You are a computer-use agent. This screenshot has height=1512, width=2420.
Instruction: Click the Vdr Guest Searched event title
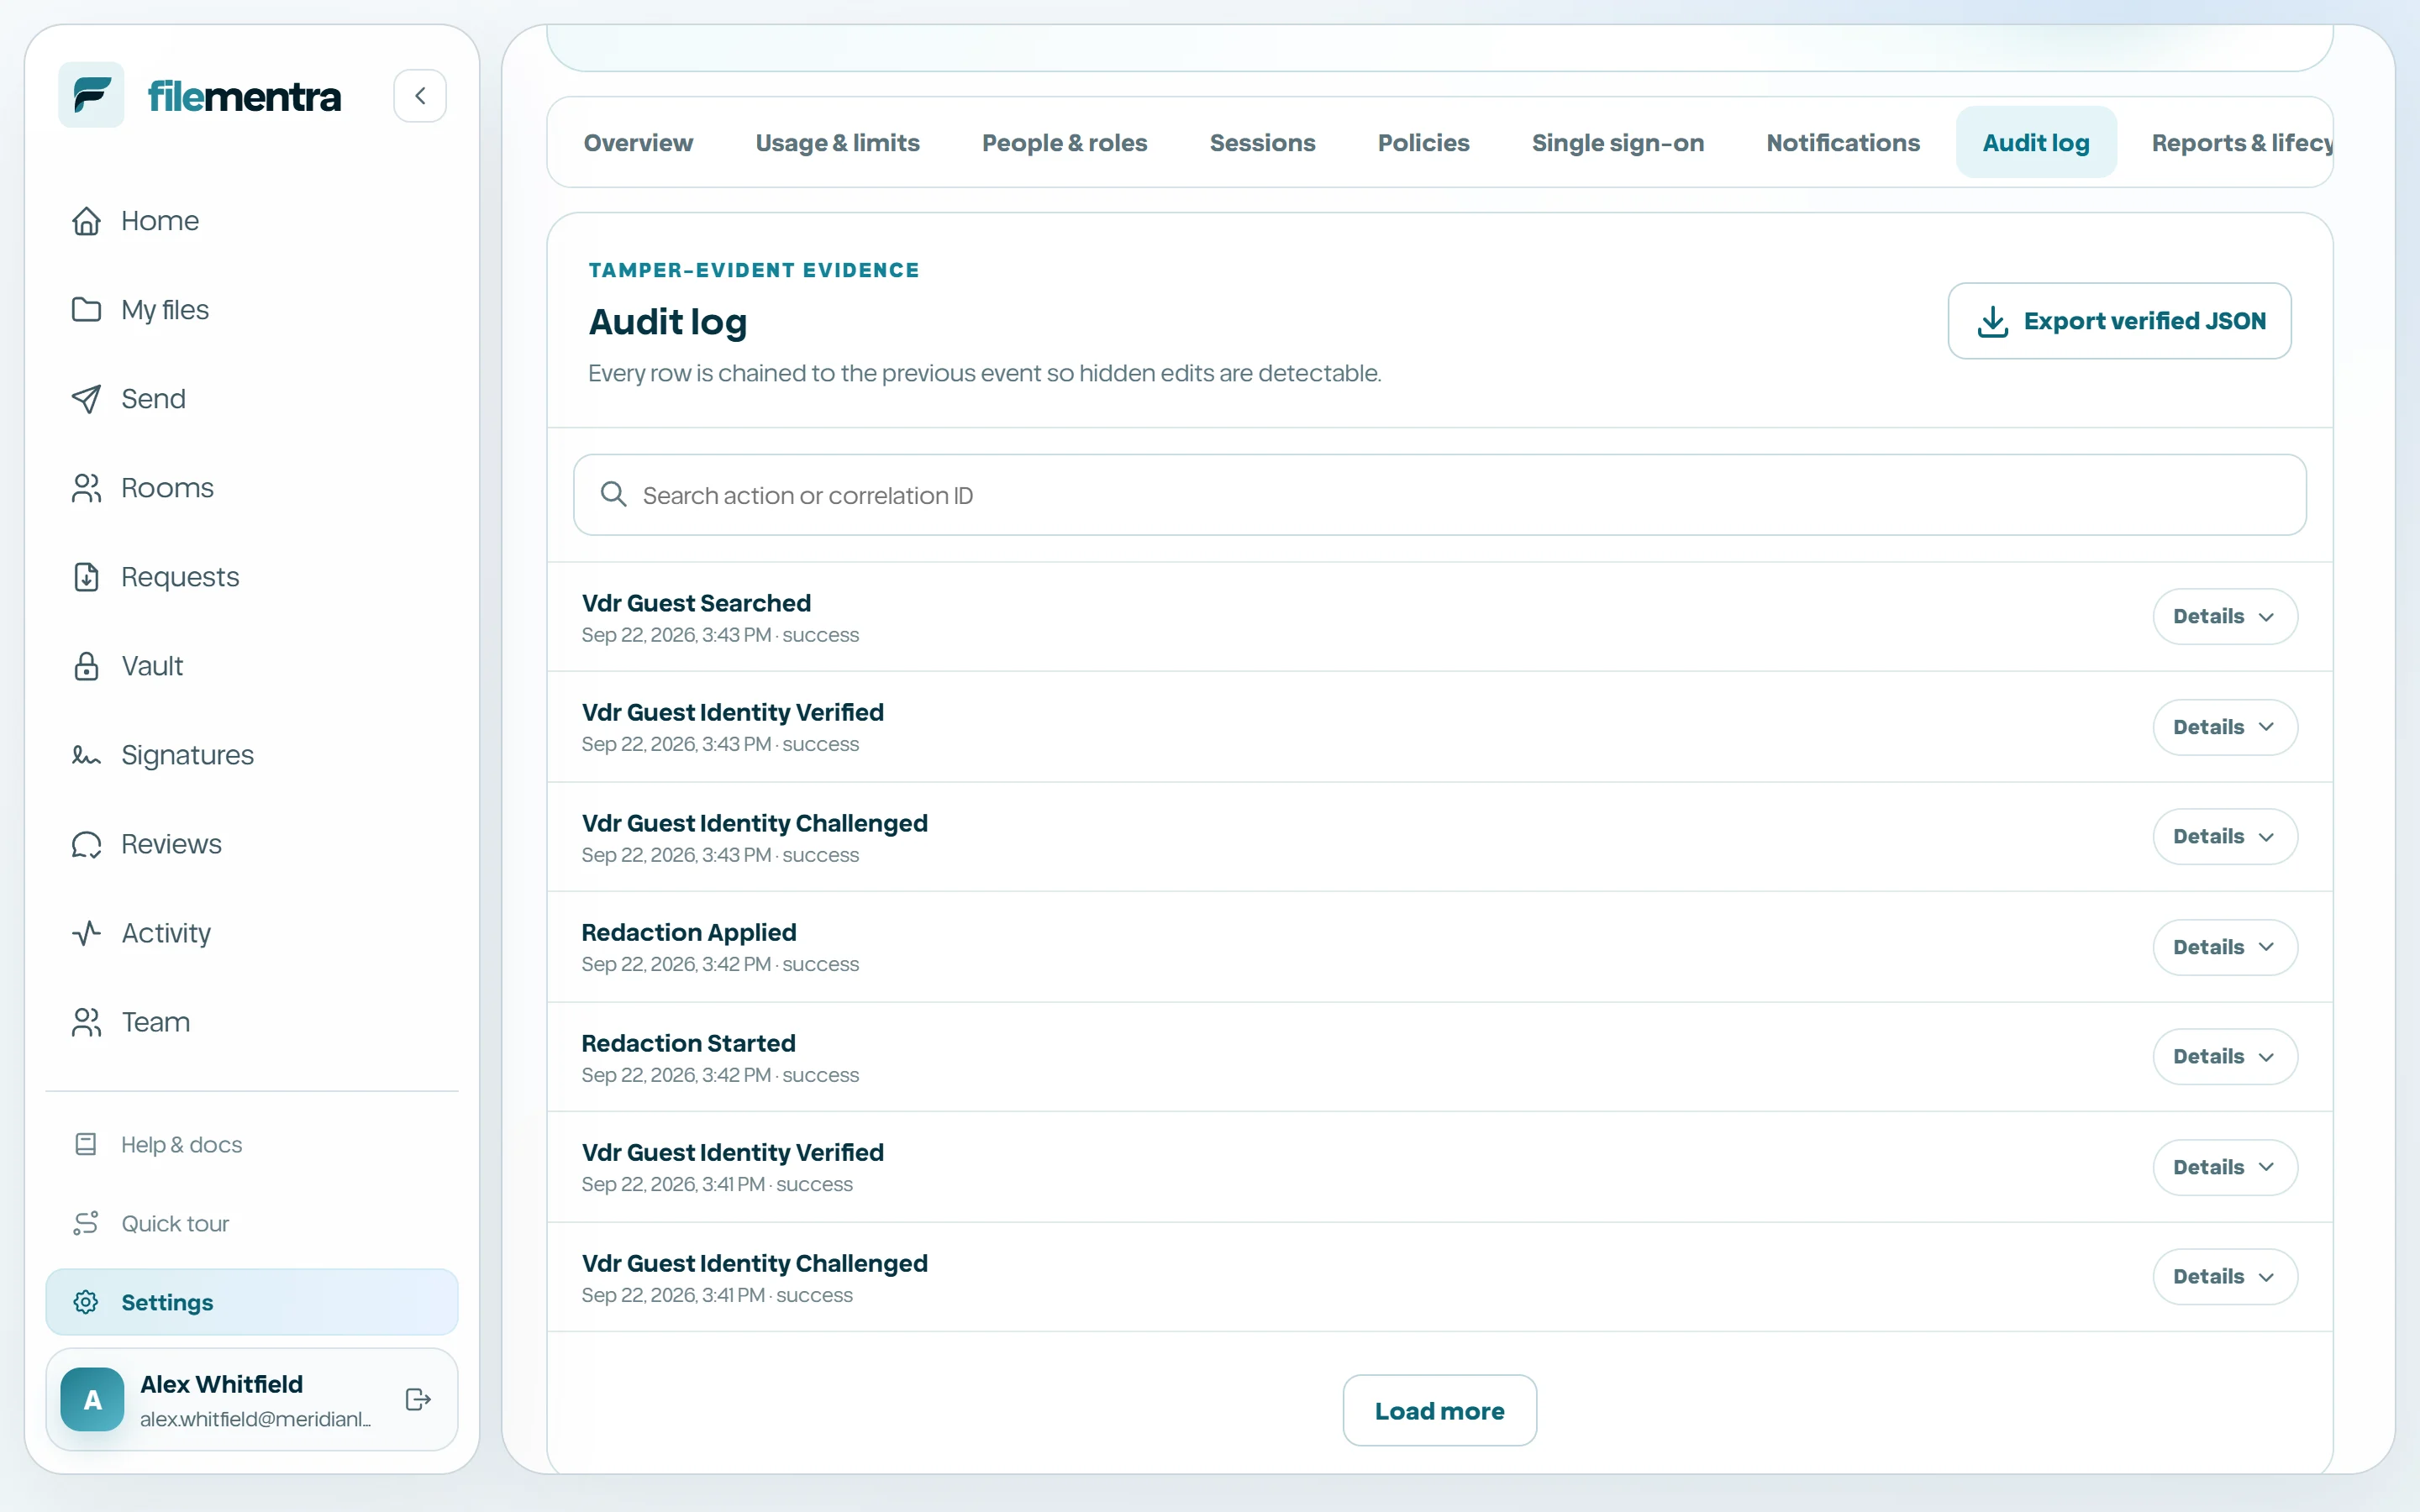[x=696, y=603]
